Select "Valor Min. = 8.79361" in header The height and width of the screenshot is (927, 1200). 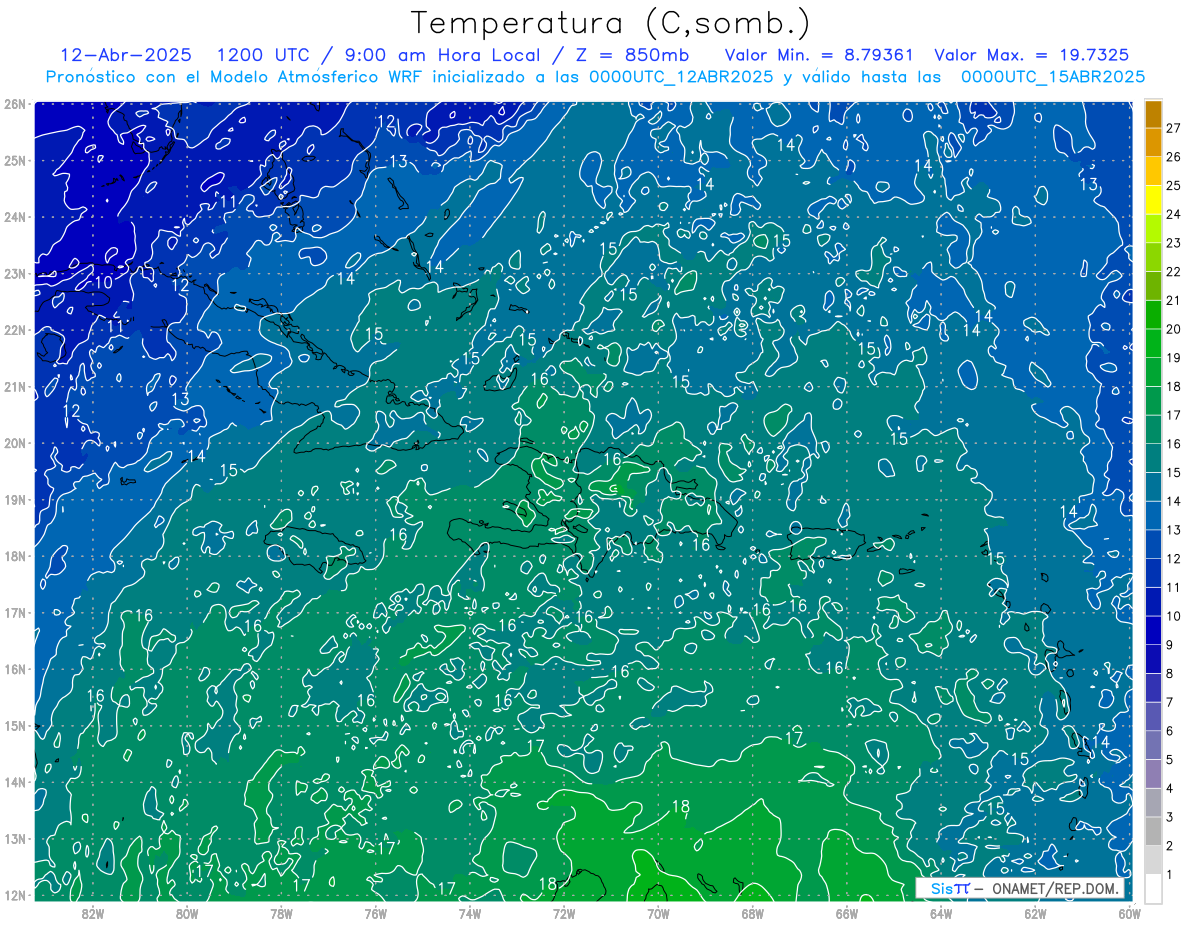[x=819, y=55]
